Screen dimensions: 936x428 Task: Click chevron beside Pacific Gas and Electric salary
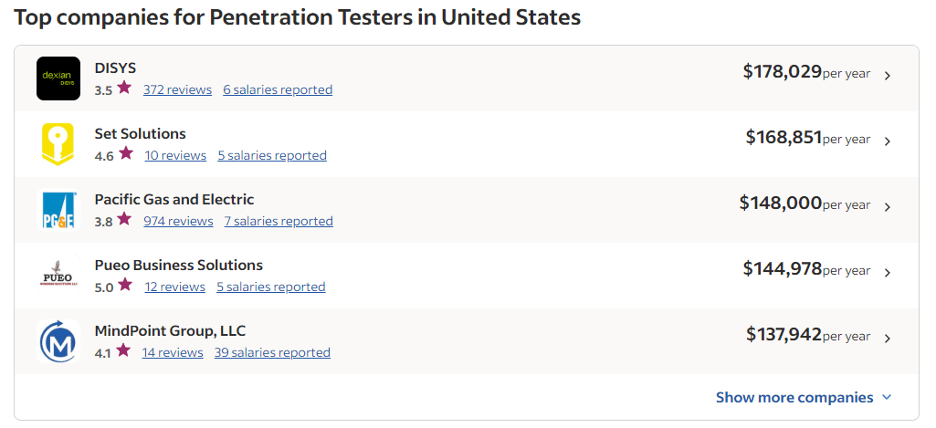[x=888, y=207]
